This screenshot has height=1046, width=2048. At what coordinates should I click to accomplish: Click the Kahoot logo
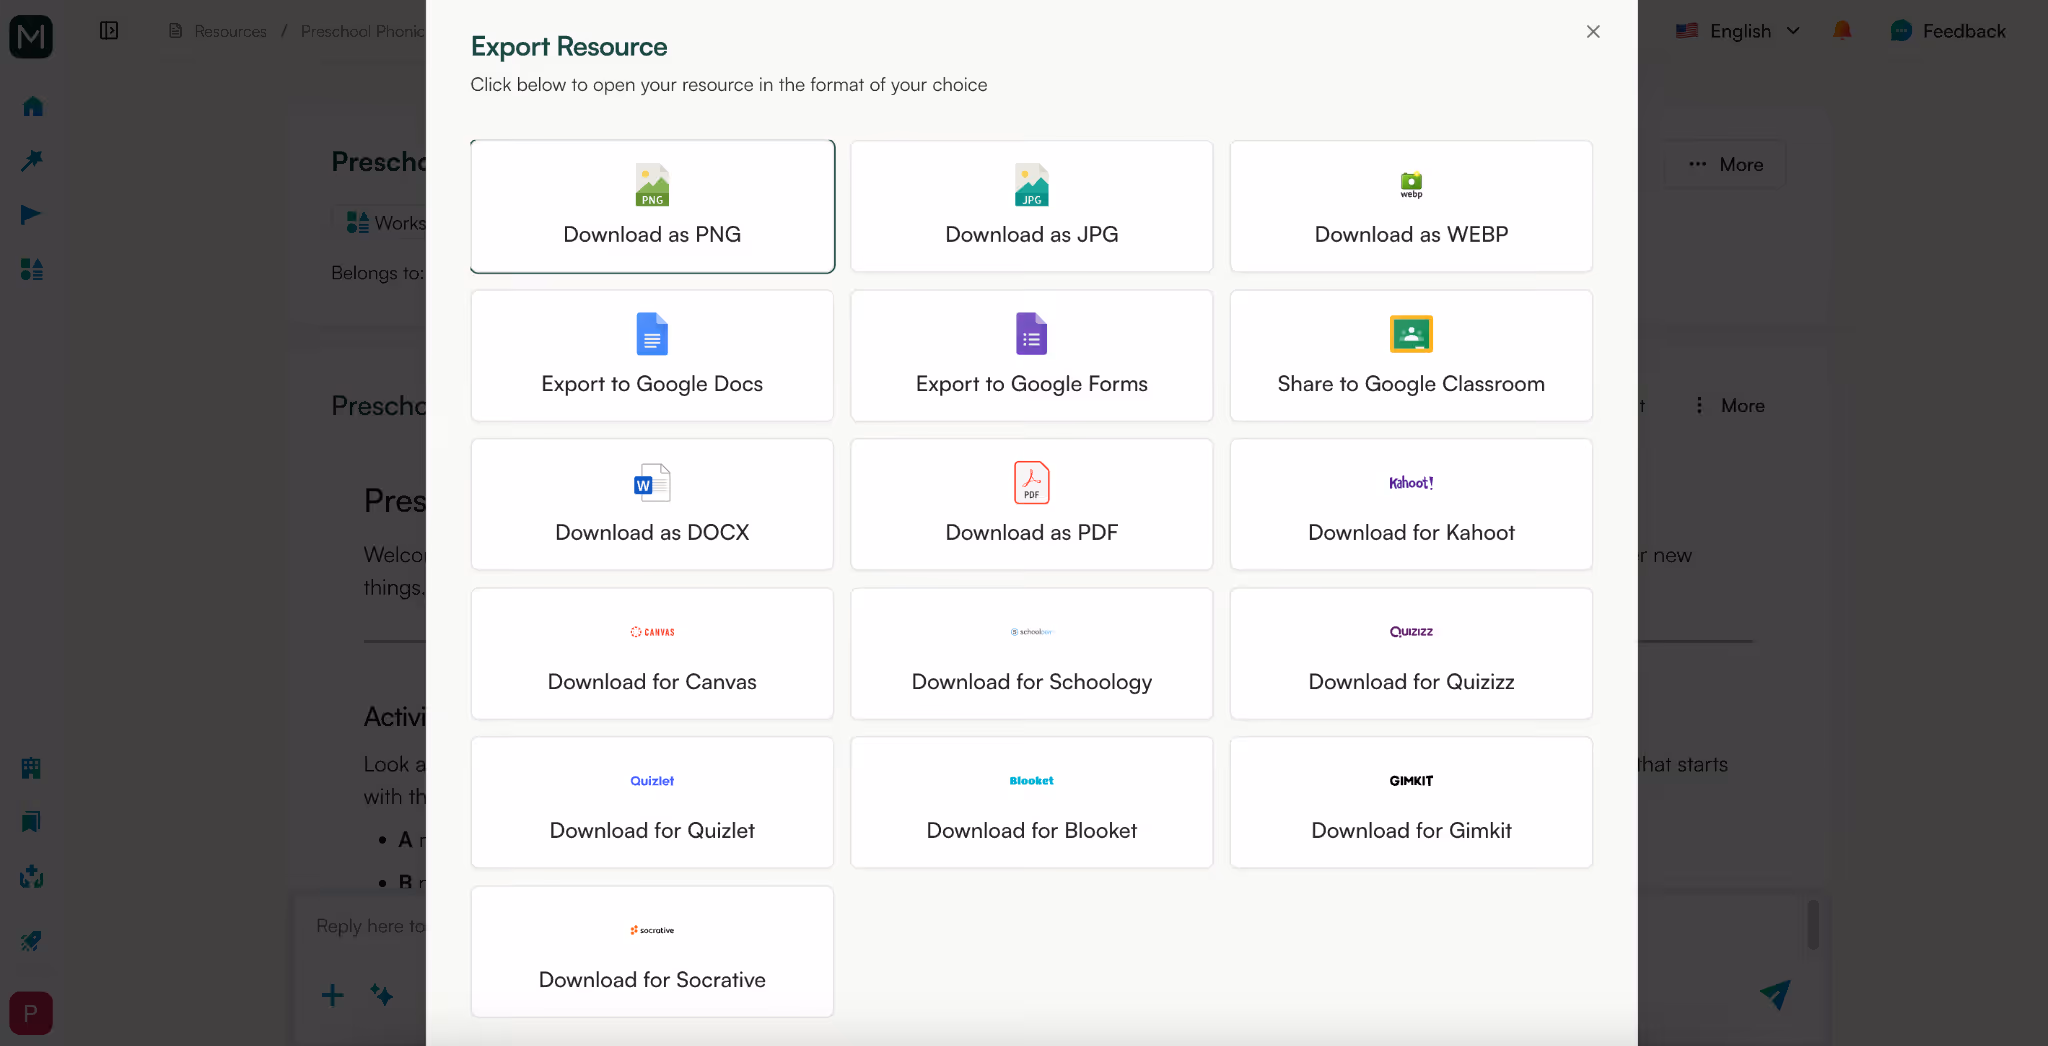coord(1411,483)
